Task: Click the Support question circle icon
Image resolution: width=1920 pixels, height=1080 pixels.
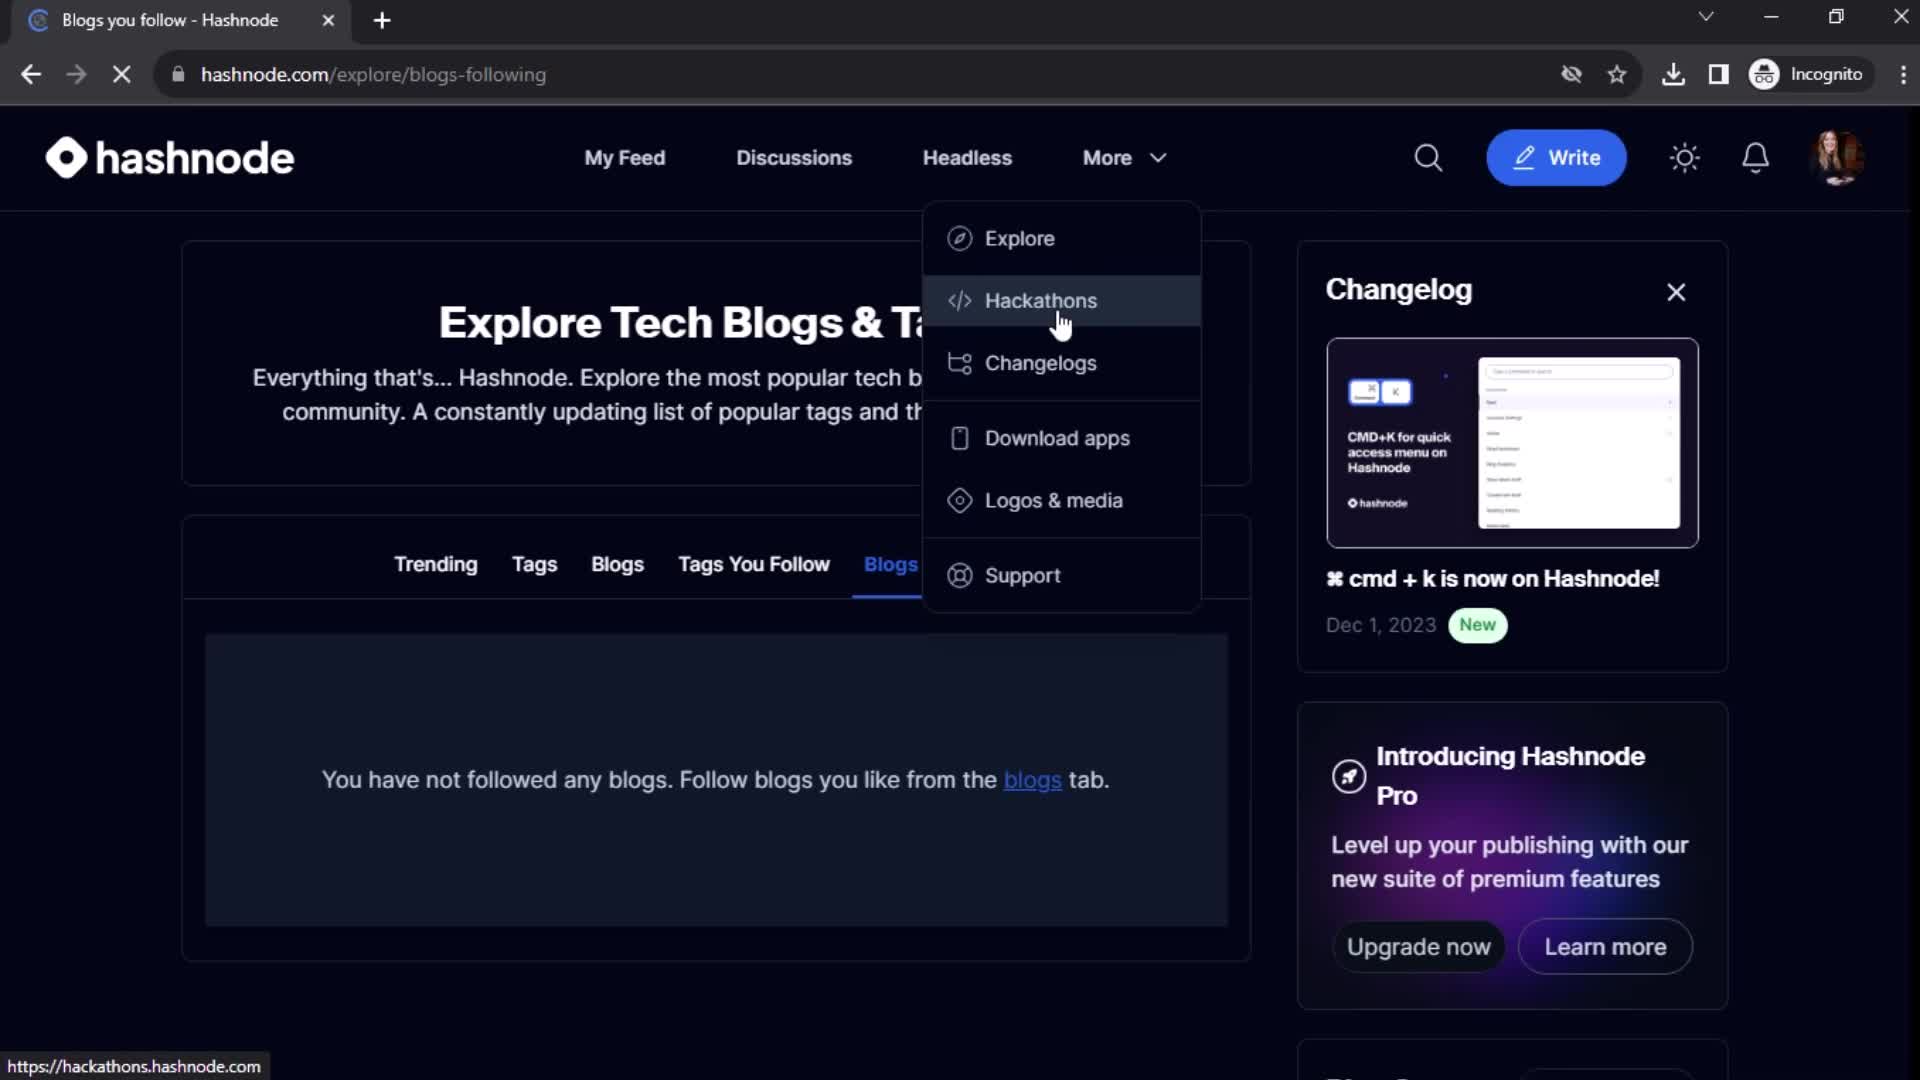Action: tap(961, 575)
